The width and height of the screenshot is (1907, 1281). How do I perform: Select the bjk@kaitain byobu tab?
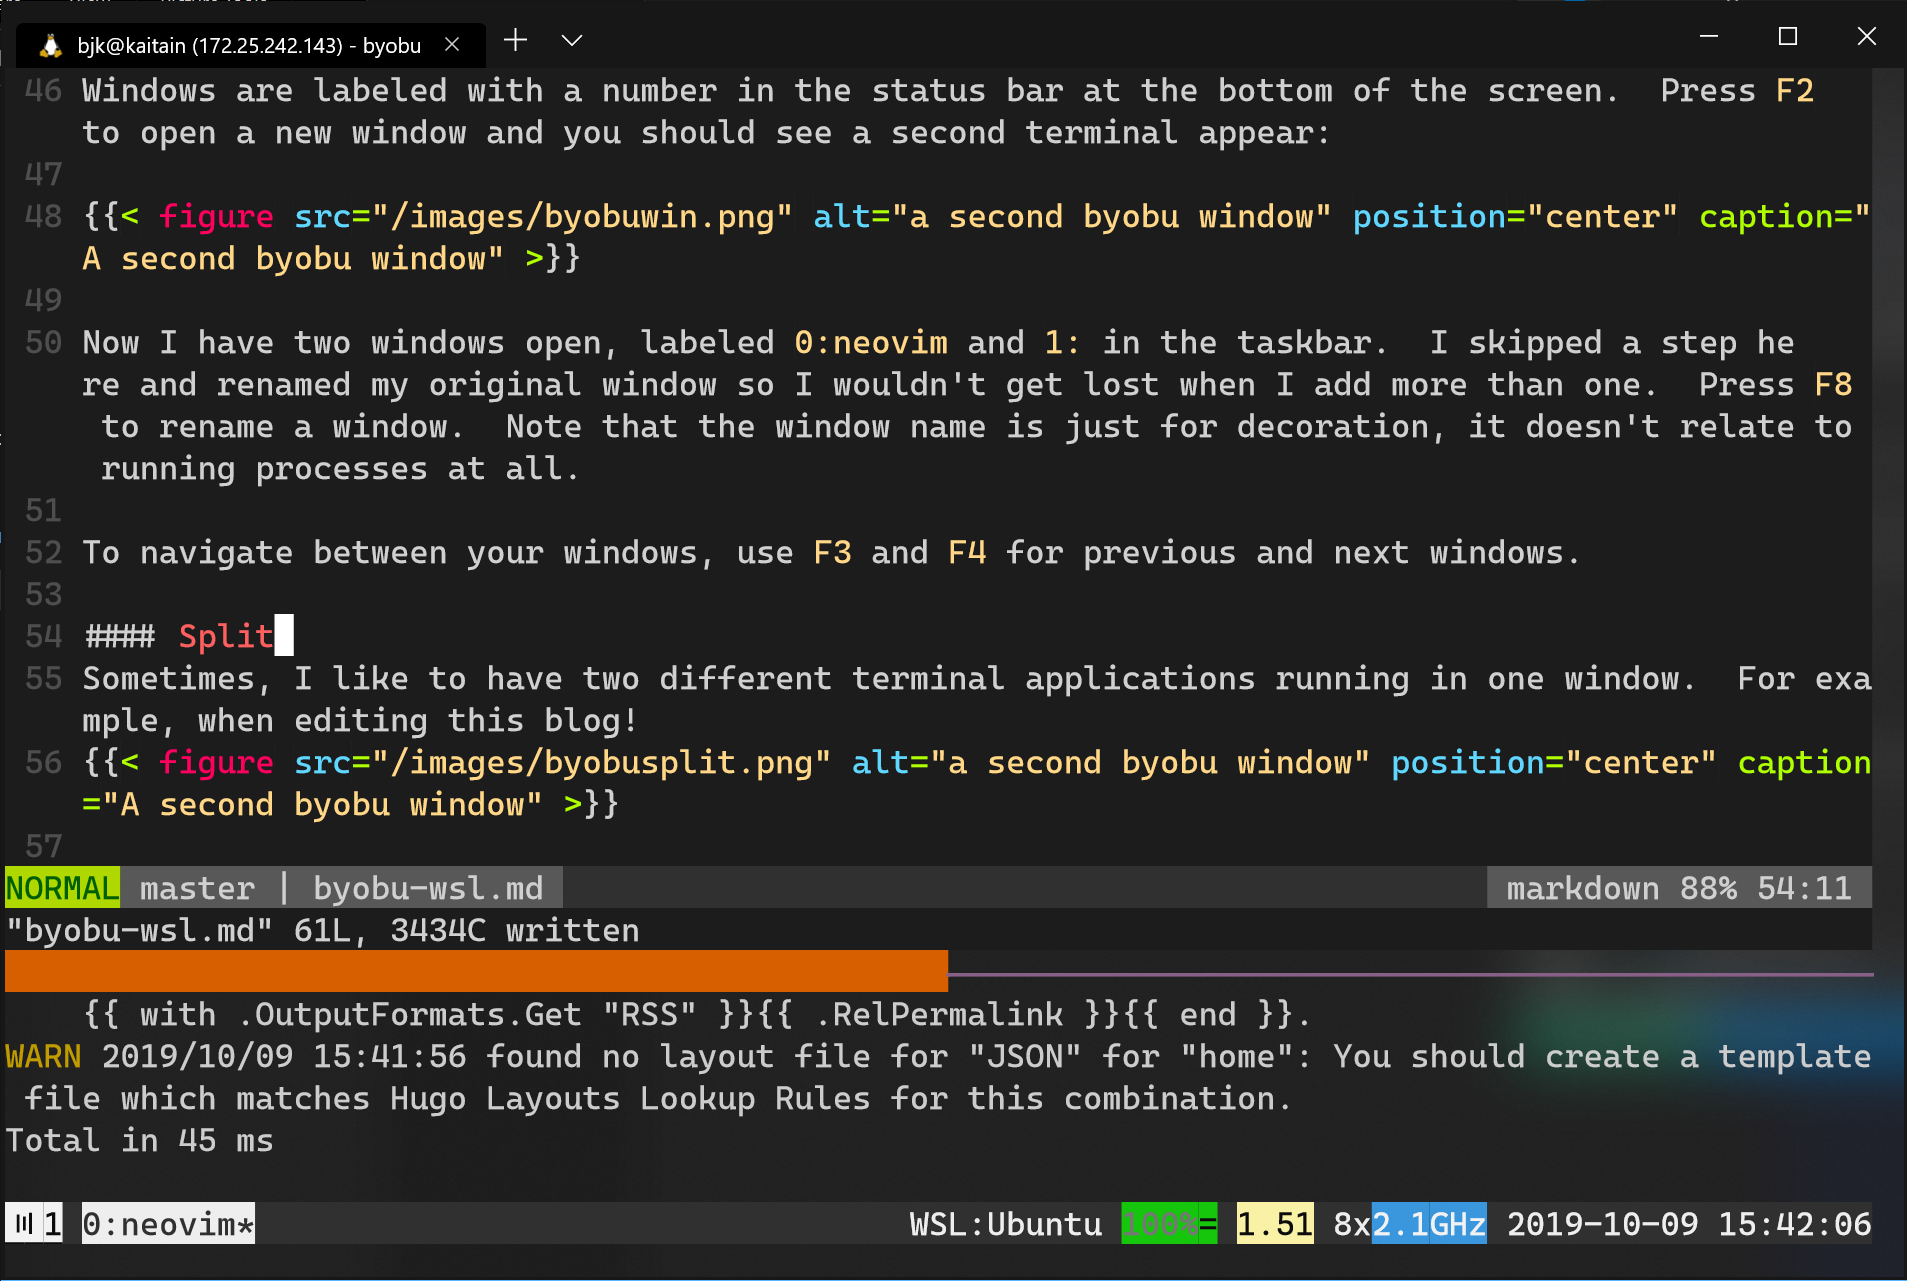pyautogui.click(x=248, y=45)
